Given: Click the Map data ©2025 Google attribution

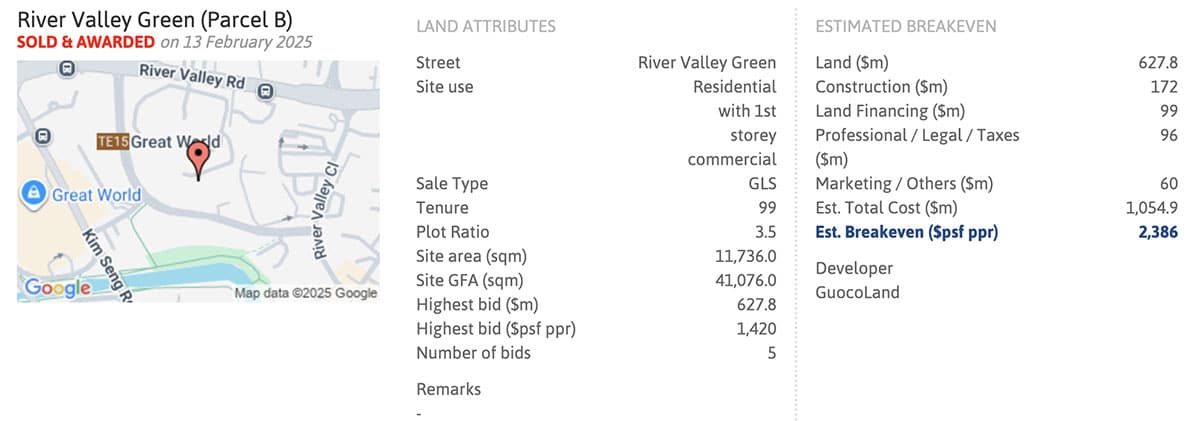Looking at the screenshot, I should [x=305, y=293].
